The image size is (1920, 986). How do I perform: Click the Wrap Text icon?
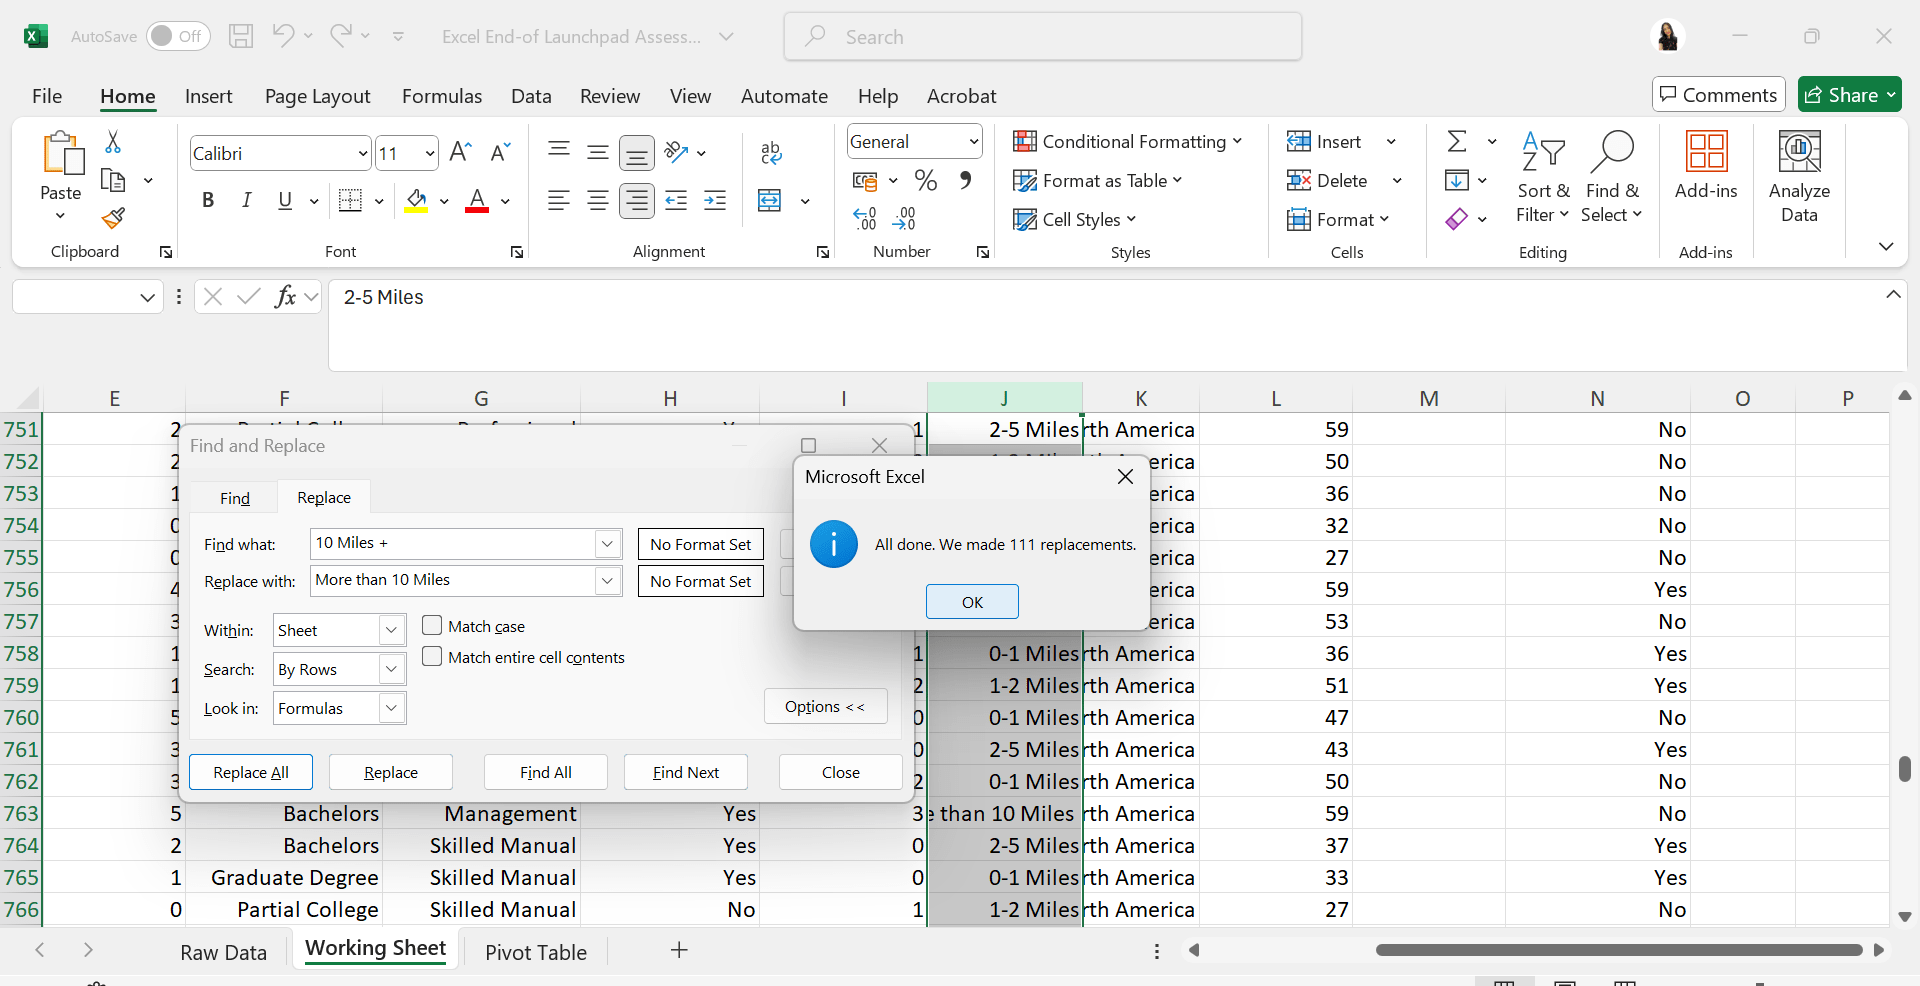tap(770, 152)
